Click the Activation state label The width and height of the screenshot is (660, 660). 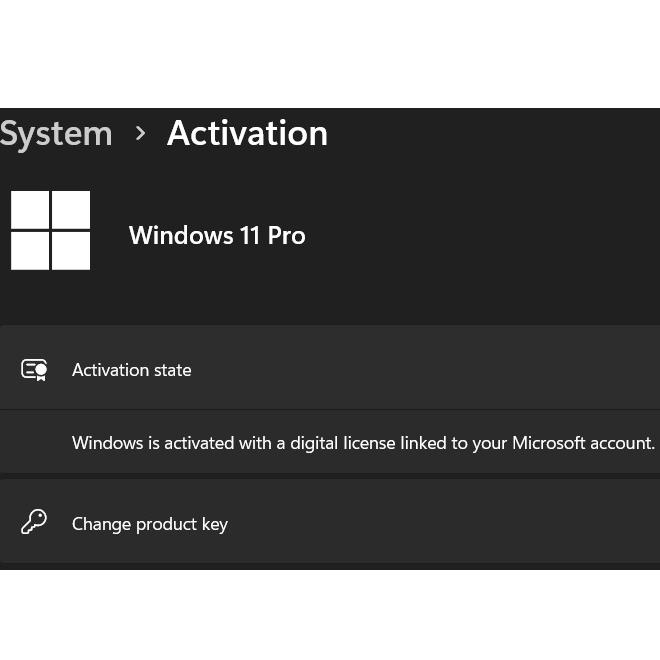[x=131, y=370]
